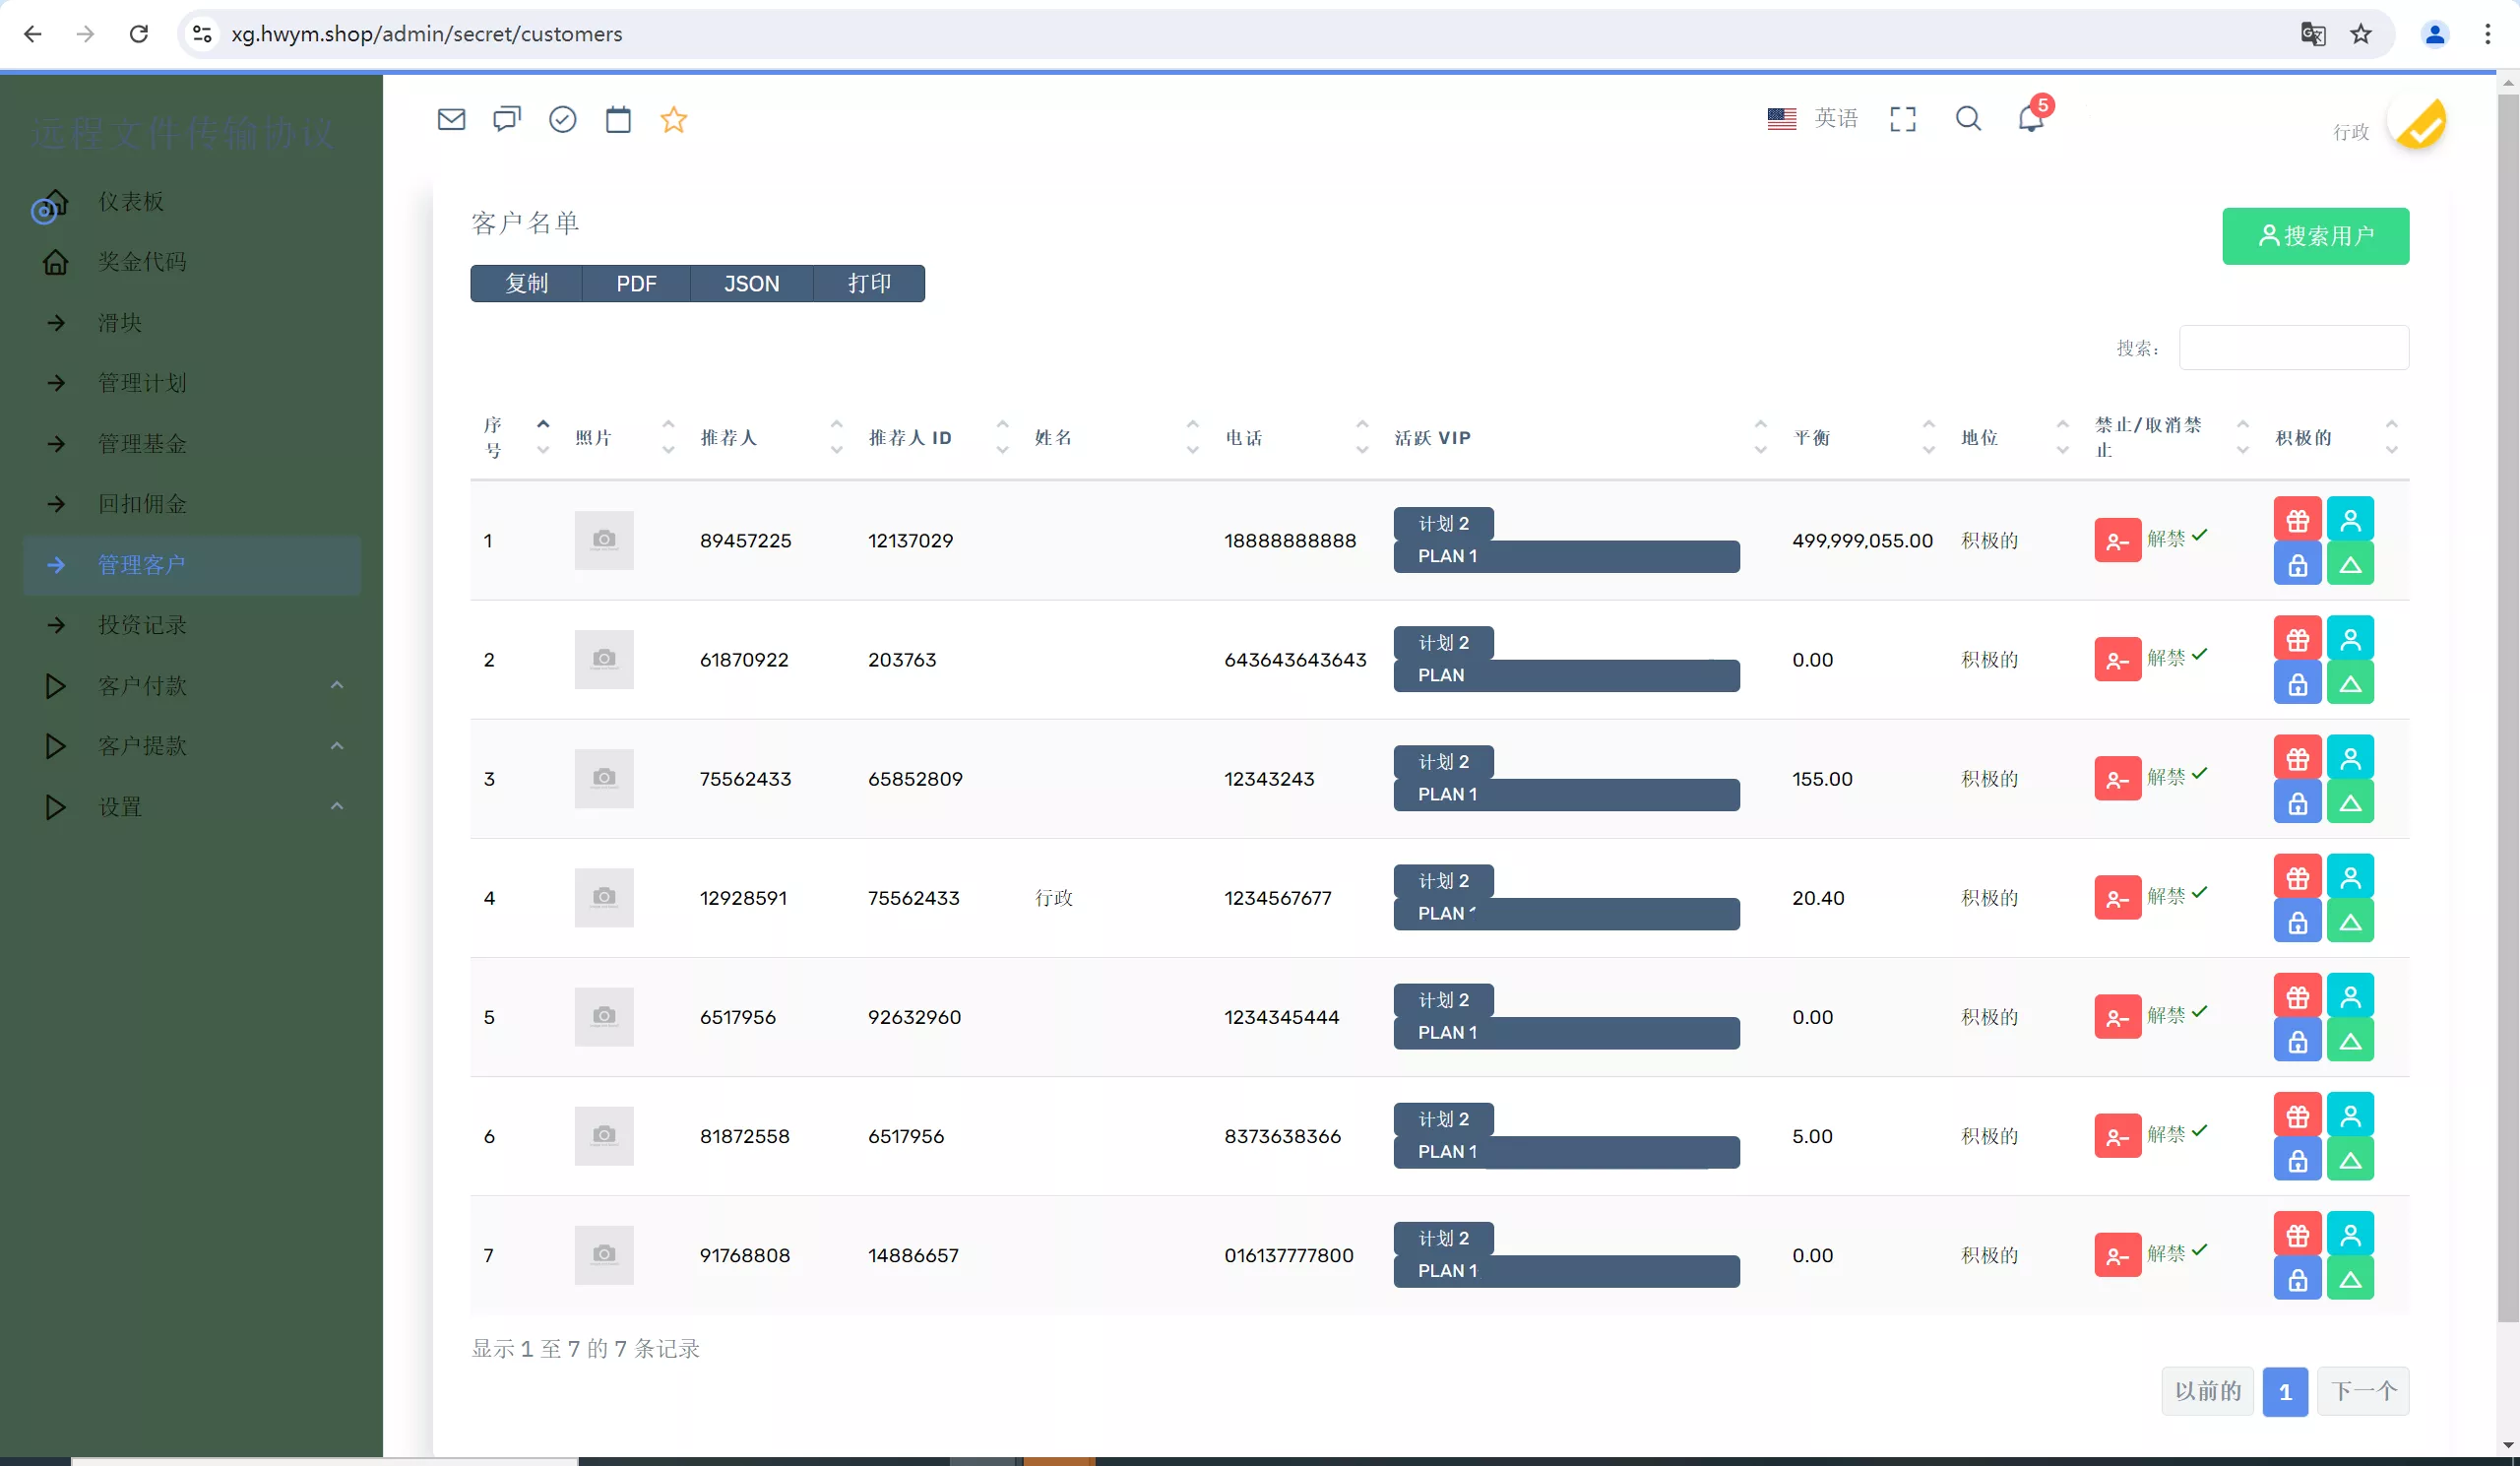This screenshot has height=1466, width=2520.
Task: Click blue lock icon in row 3
Action: 2297,803
